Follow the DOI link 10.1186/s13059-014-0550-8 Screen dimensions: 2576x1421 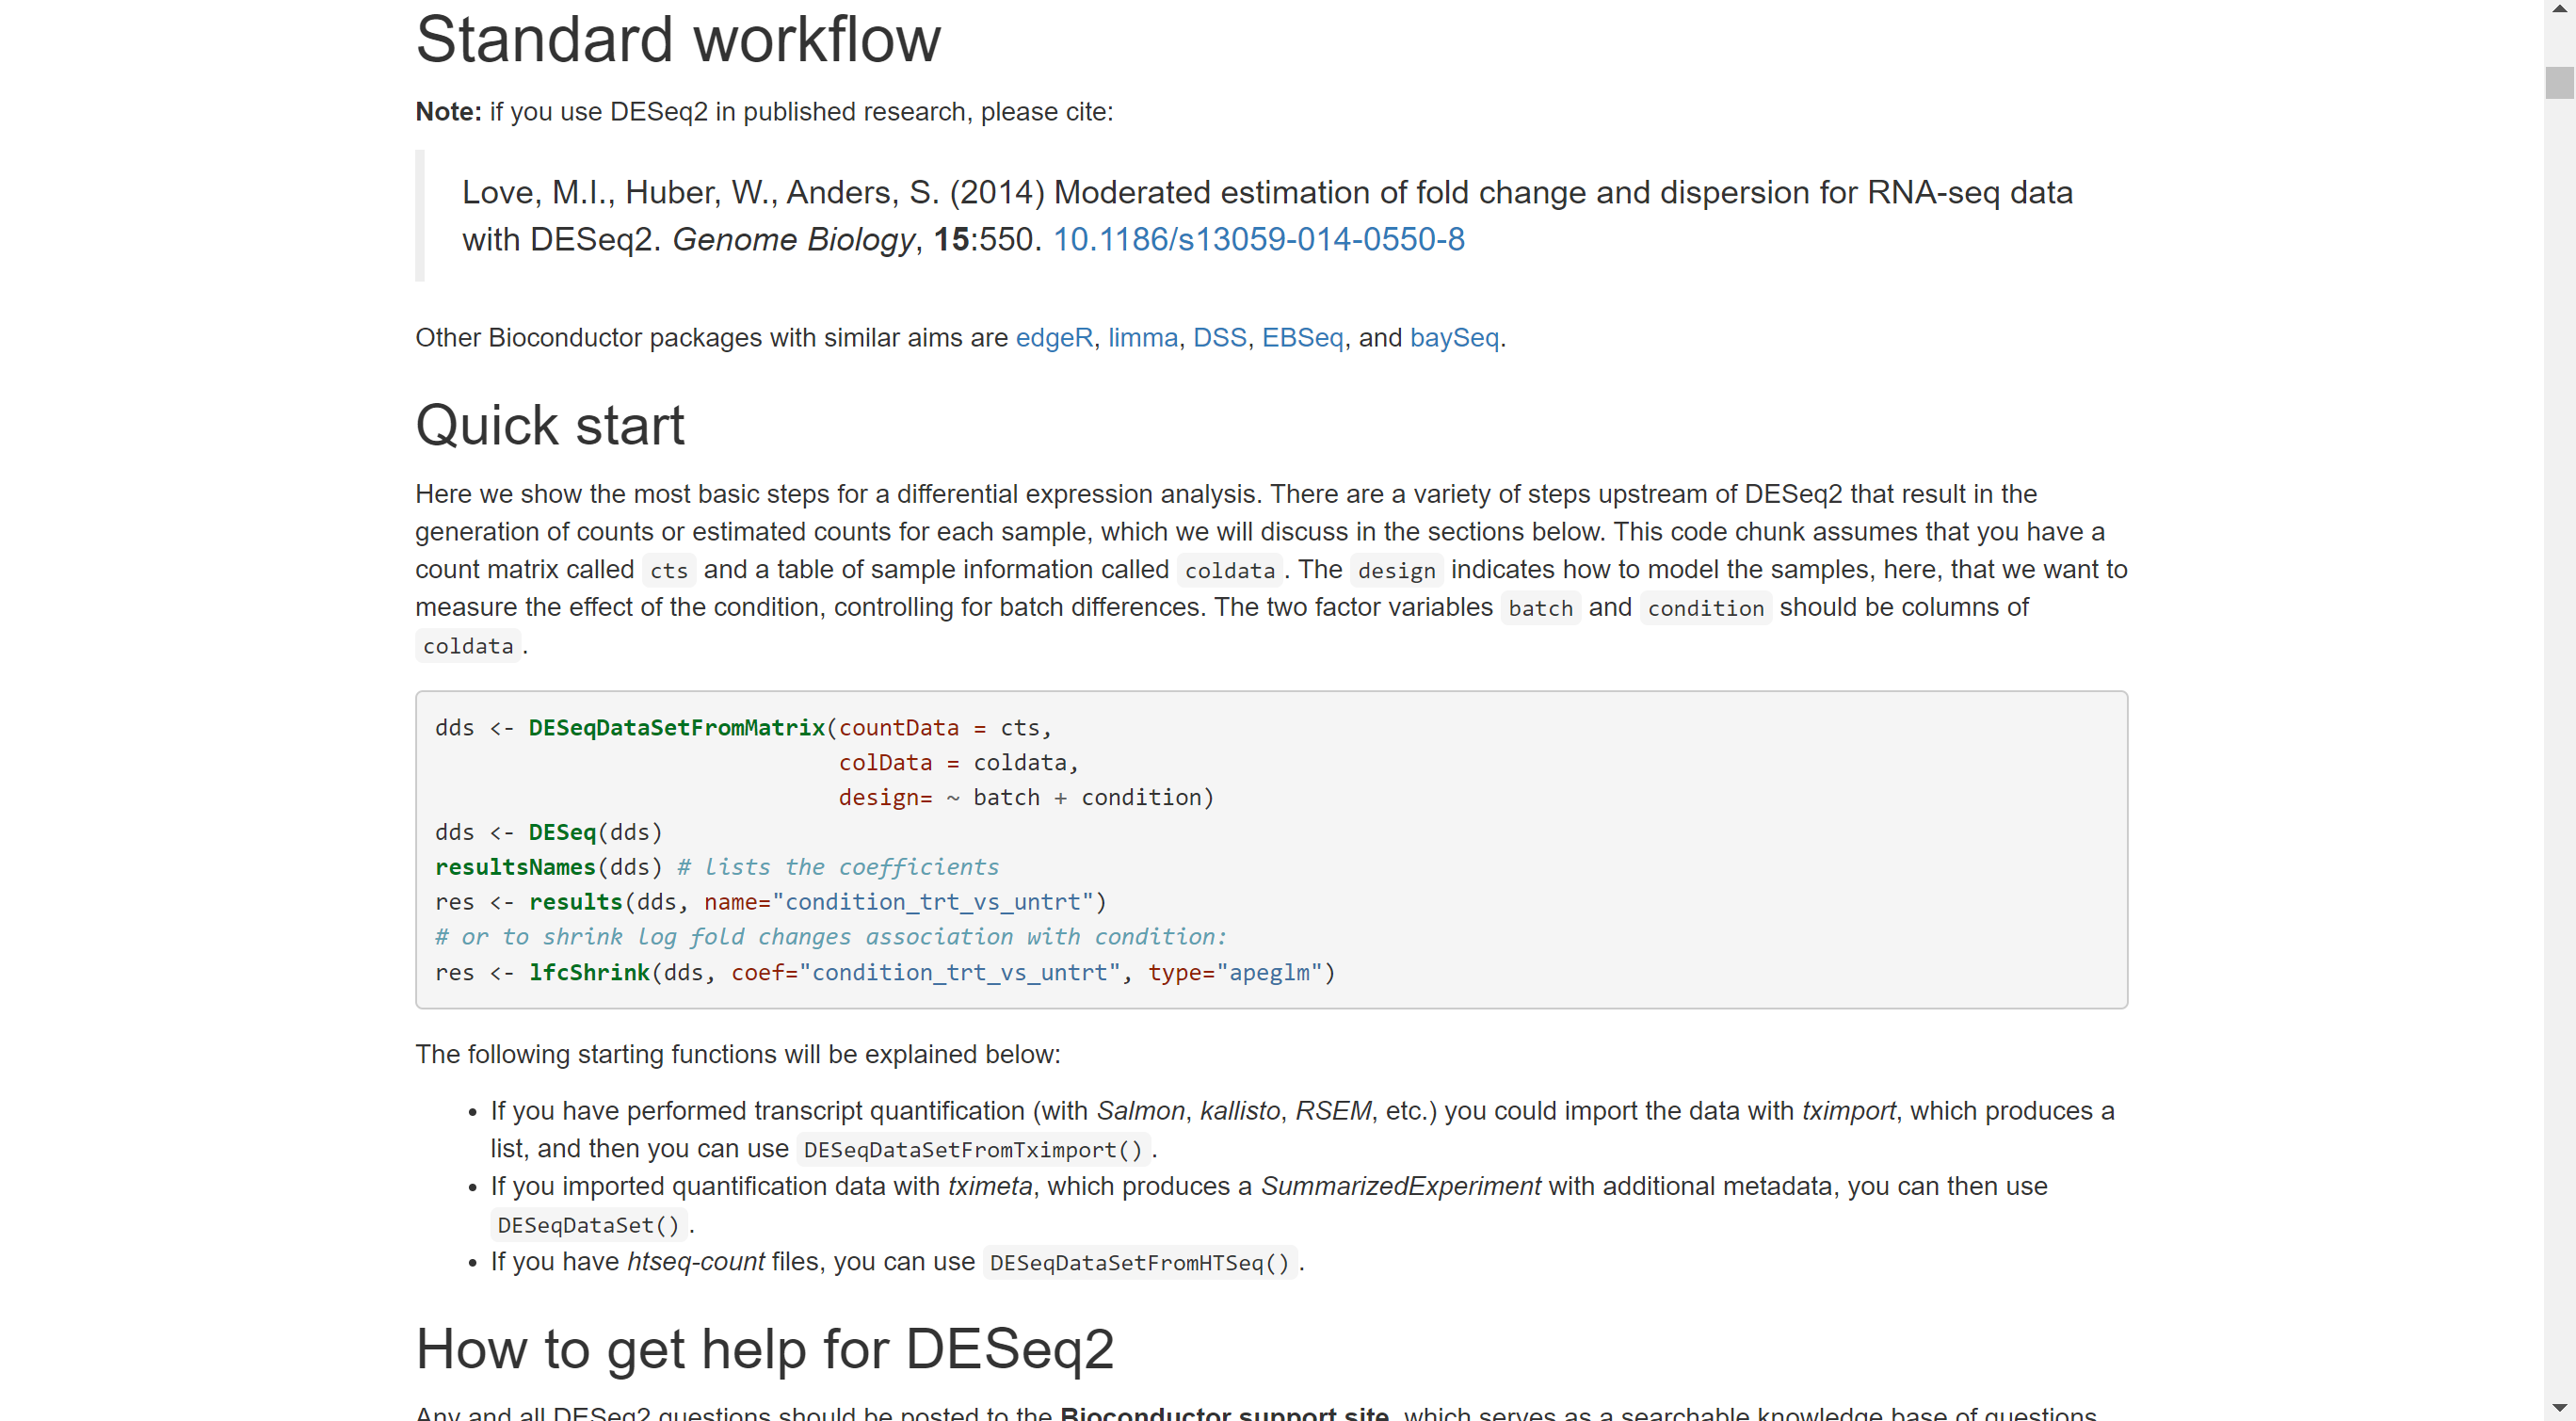(x=1259, y=240)
